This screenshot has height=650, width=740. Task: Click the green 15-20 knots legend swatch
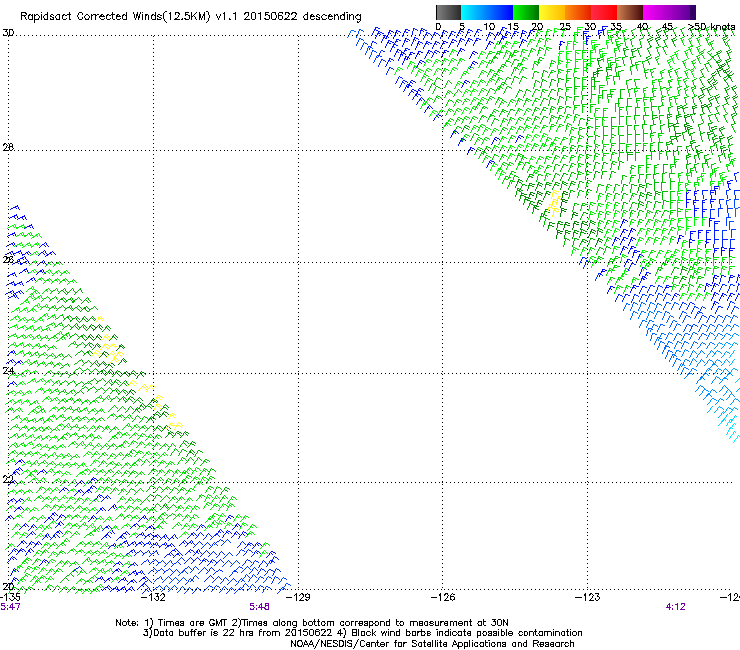click(526, 12)
